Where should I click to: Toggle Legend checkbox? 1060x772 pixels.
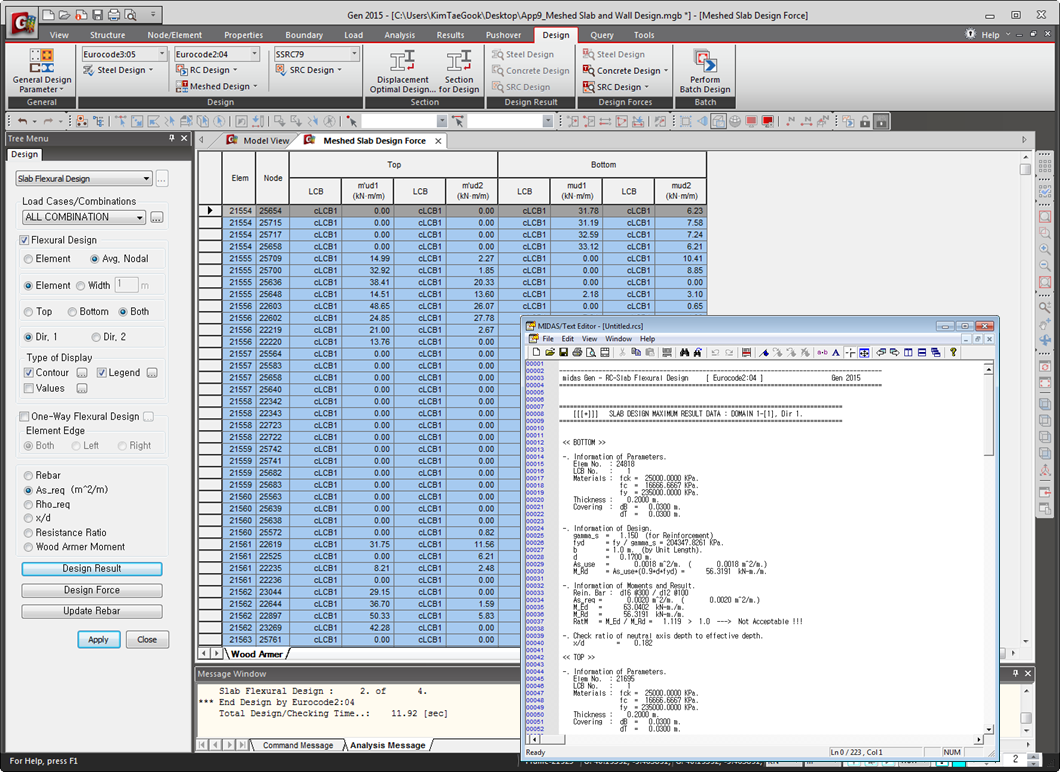click(x=101, y=372)
